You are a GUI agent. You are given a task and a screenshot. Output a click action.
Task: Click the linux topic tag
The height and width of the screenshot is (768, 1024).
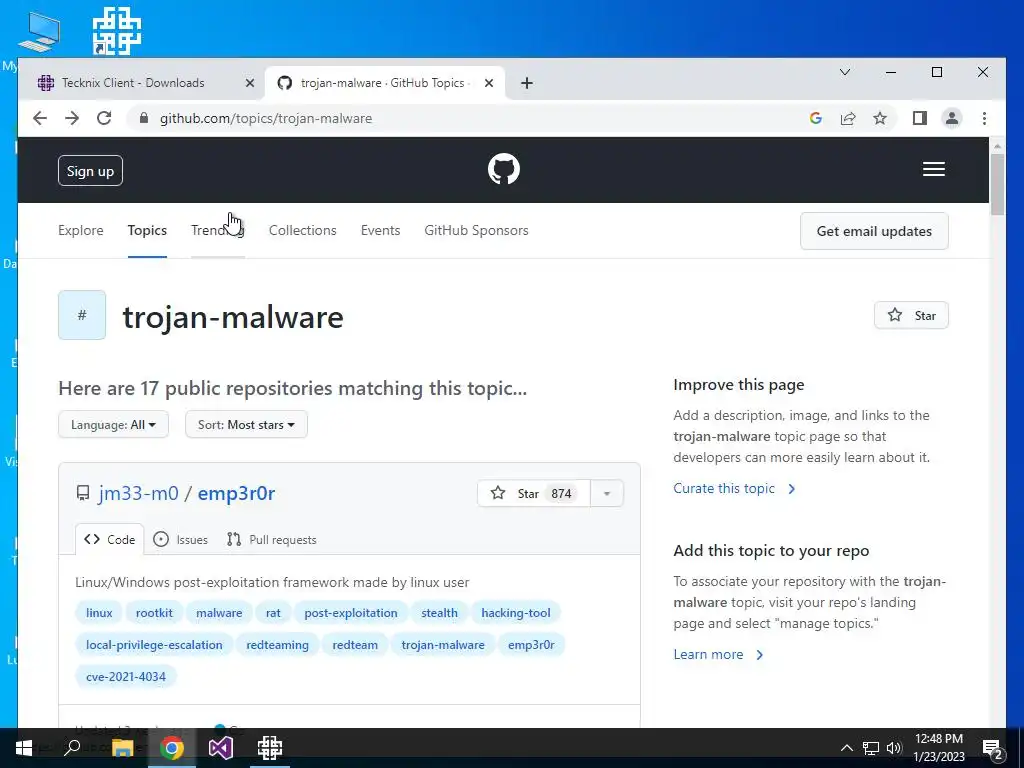pyautogui.click(x=99, y=613)
